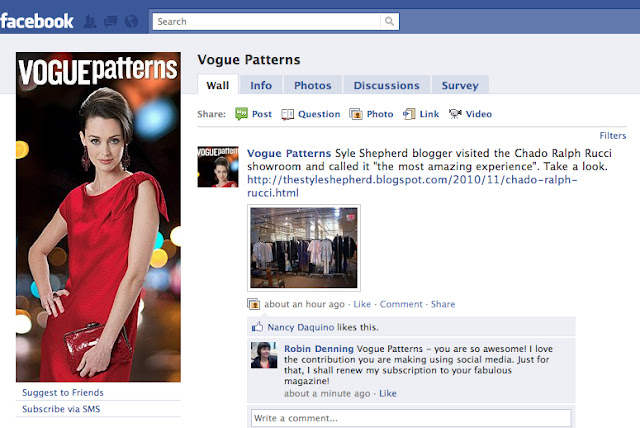This screenshot has height=428, width=640.
Task: Switch to the Info tab
Action: click(x=261, y=85)
